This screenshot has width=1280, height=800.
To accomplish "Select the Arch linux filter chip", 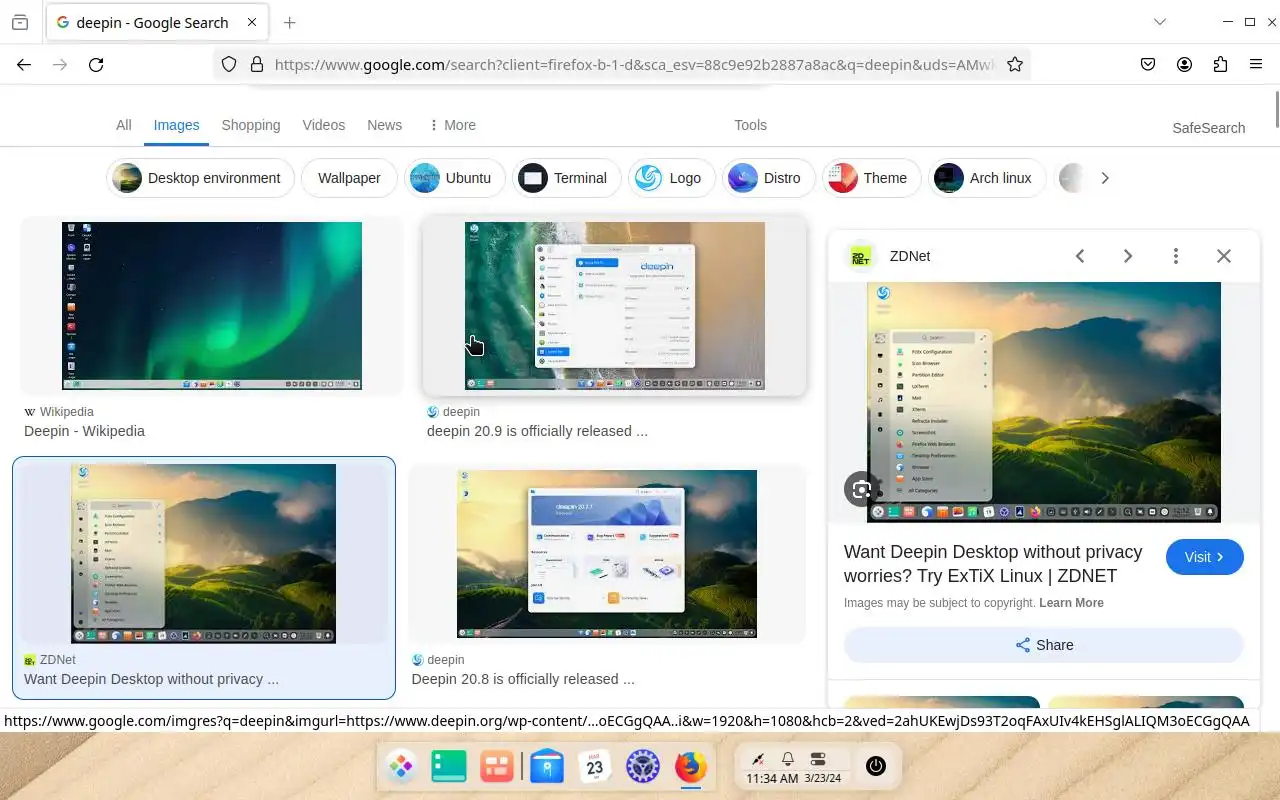I will [x=986, y=178].
